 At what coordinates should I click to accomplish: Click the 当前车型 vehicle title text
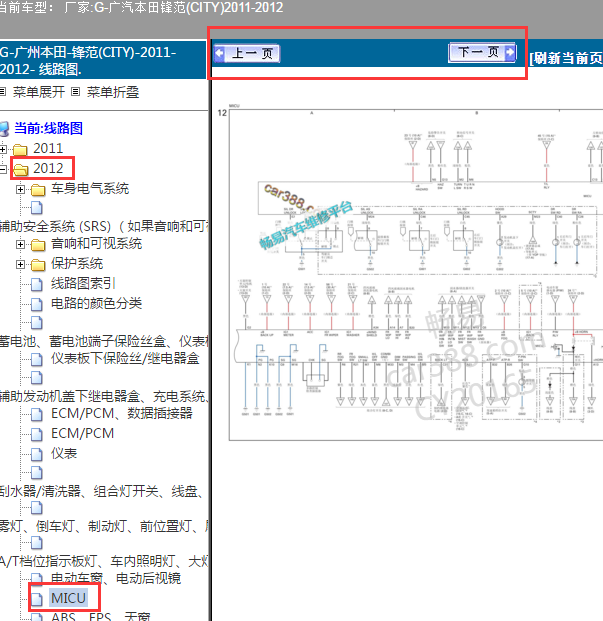[x=141, y=8]
